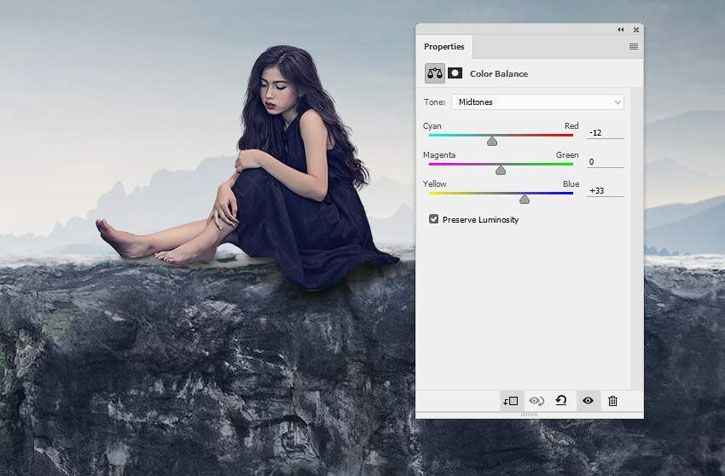725x476 pixels.
Task: Collapse the panel with double-arrow icon
Action: [620, 30]
